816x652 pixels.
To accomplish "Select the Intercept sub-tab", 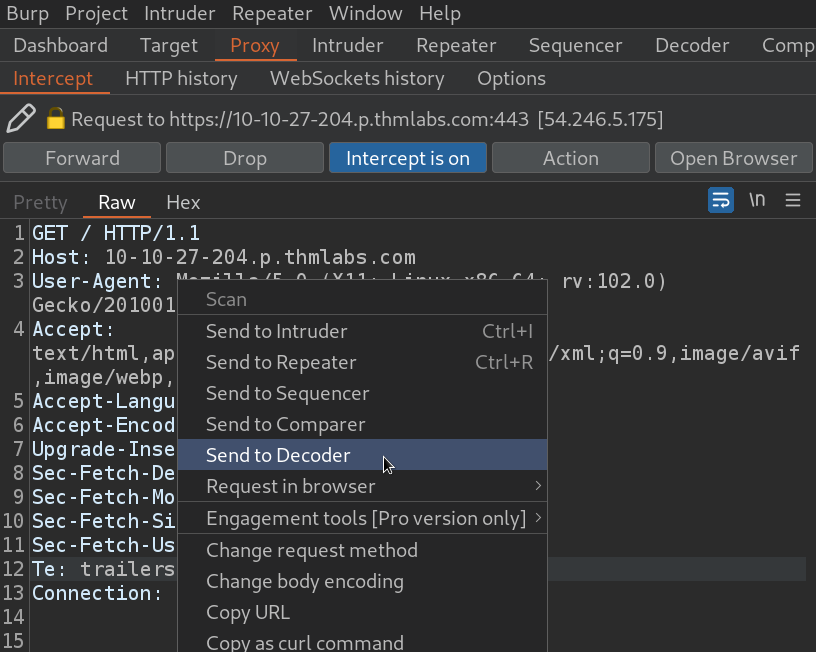I will 53,79.
